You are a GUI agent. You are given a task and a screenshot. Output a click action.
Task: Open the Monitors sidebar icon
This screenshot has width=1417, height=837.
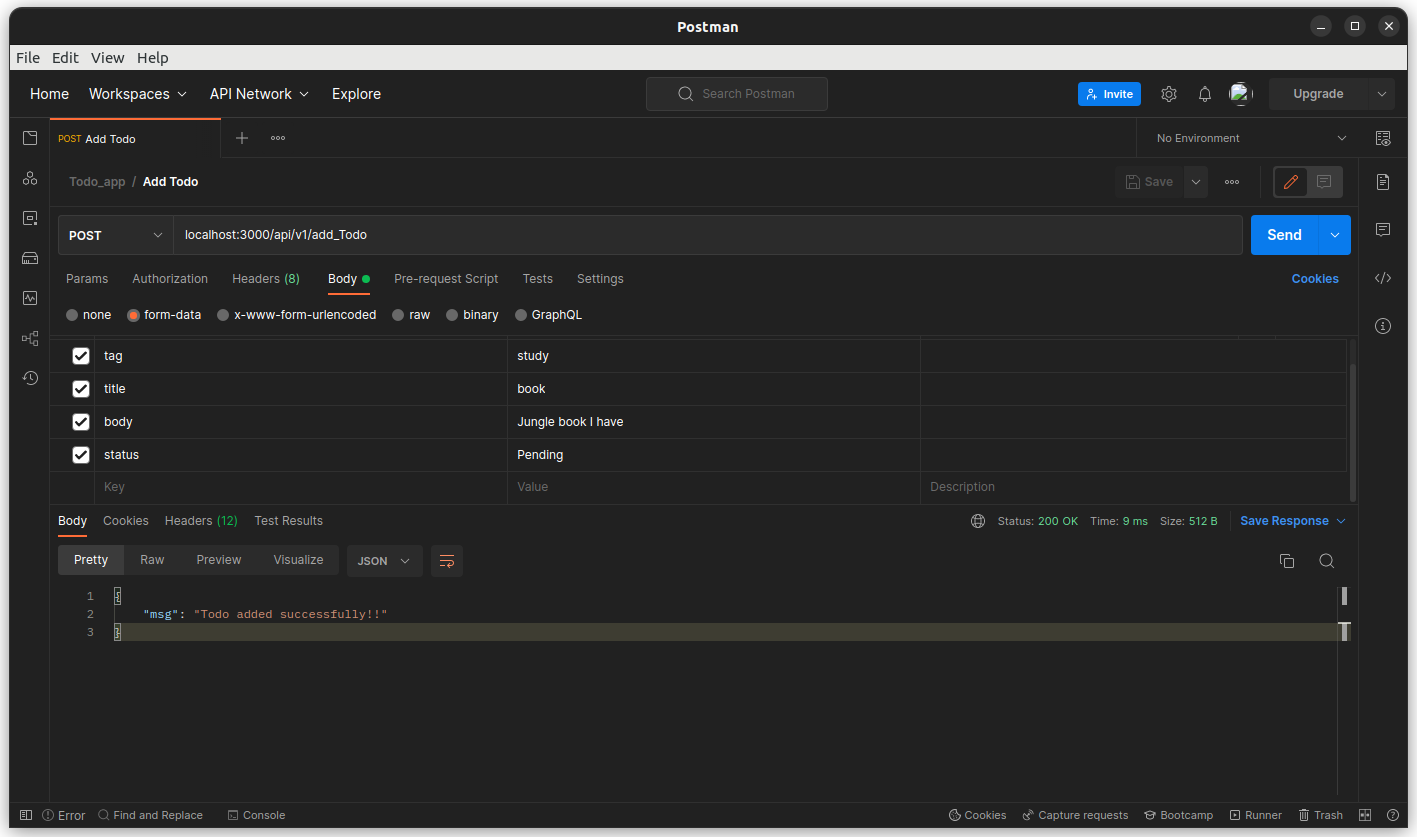(30, 298)
